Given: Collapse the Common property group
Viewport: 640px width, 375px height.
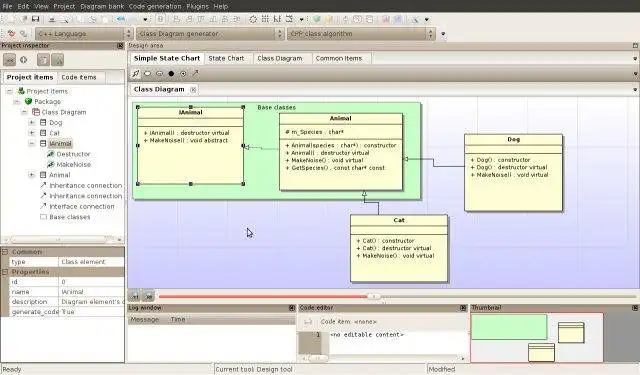Looking at the screenshot, I should coord(5,252).
